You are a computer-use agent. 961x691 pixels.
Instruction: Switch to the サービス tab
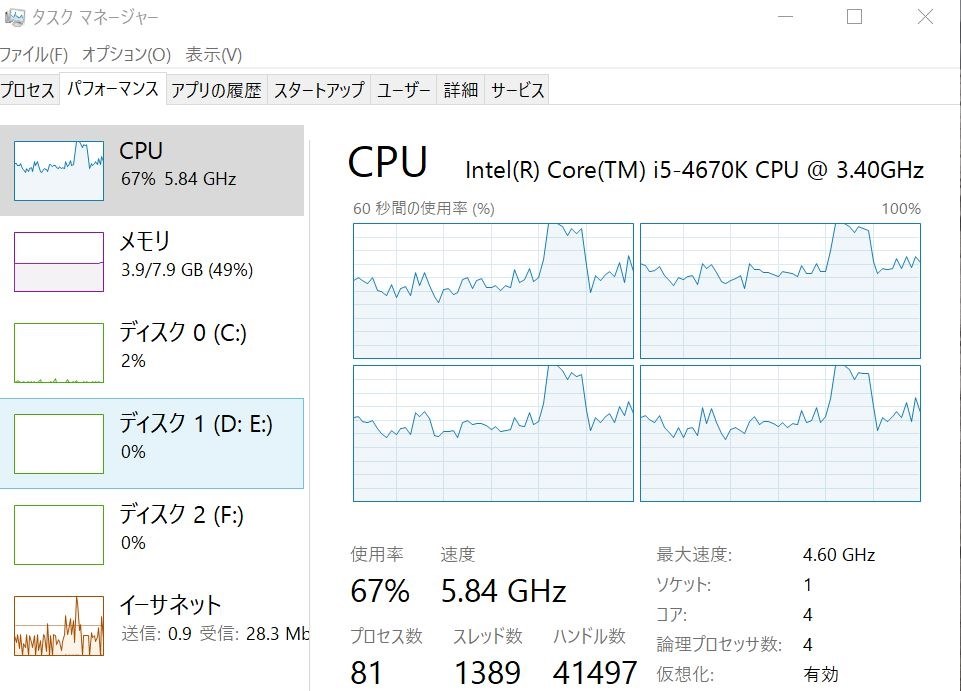tap(517, 90)
